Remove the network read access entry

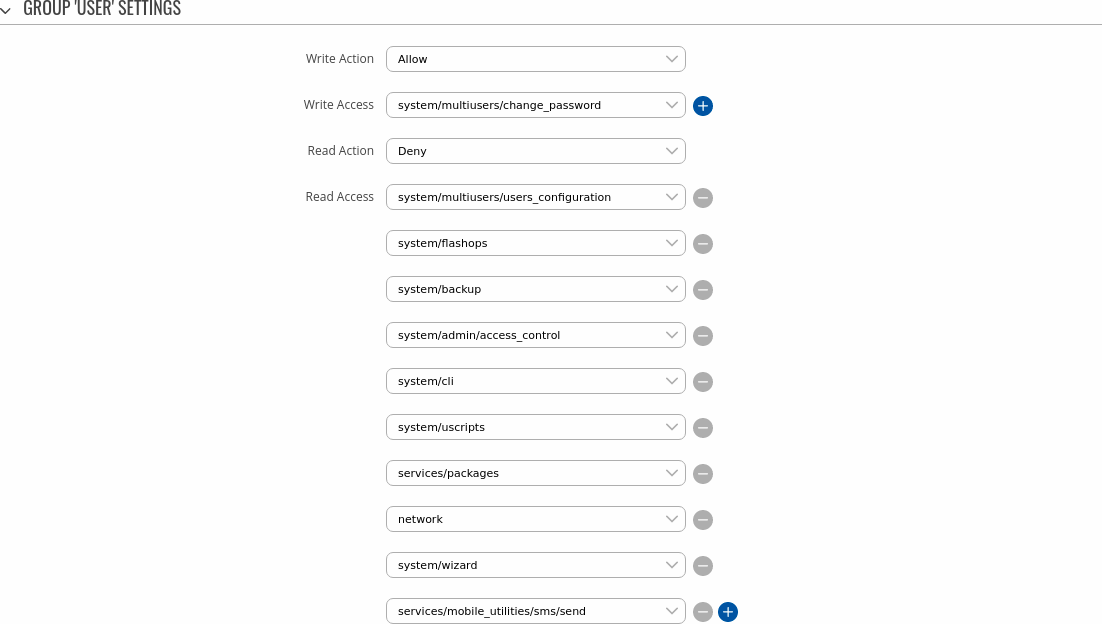coord(703,520)
